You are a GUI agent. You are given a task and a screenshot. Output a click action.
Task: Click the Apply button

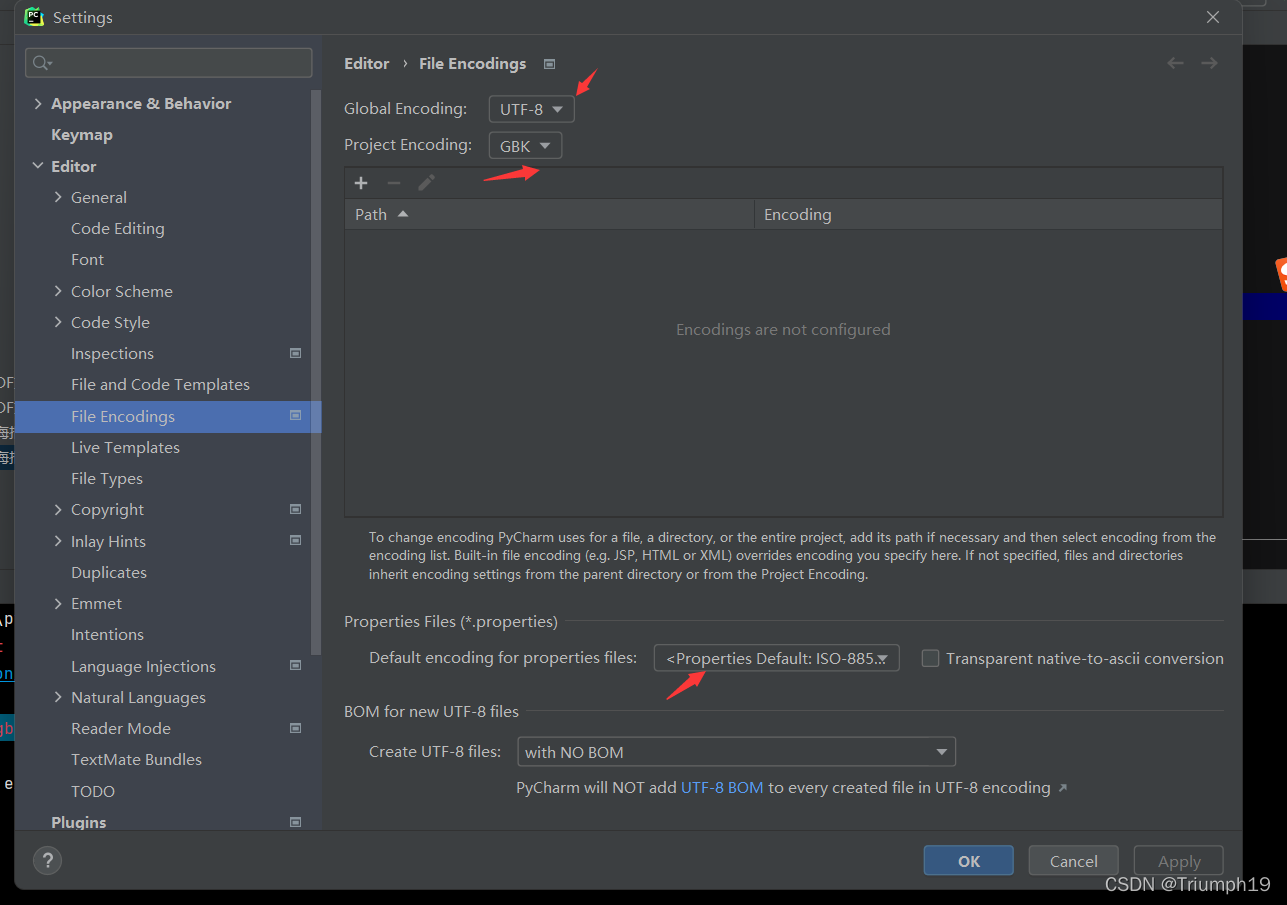click(x=1179, y=861)
